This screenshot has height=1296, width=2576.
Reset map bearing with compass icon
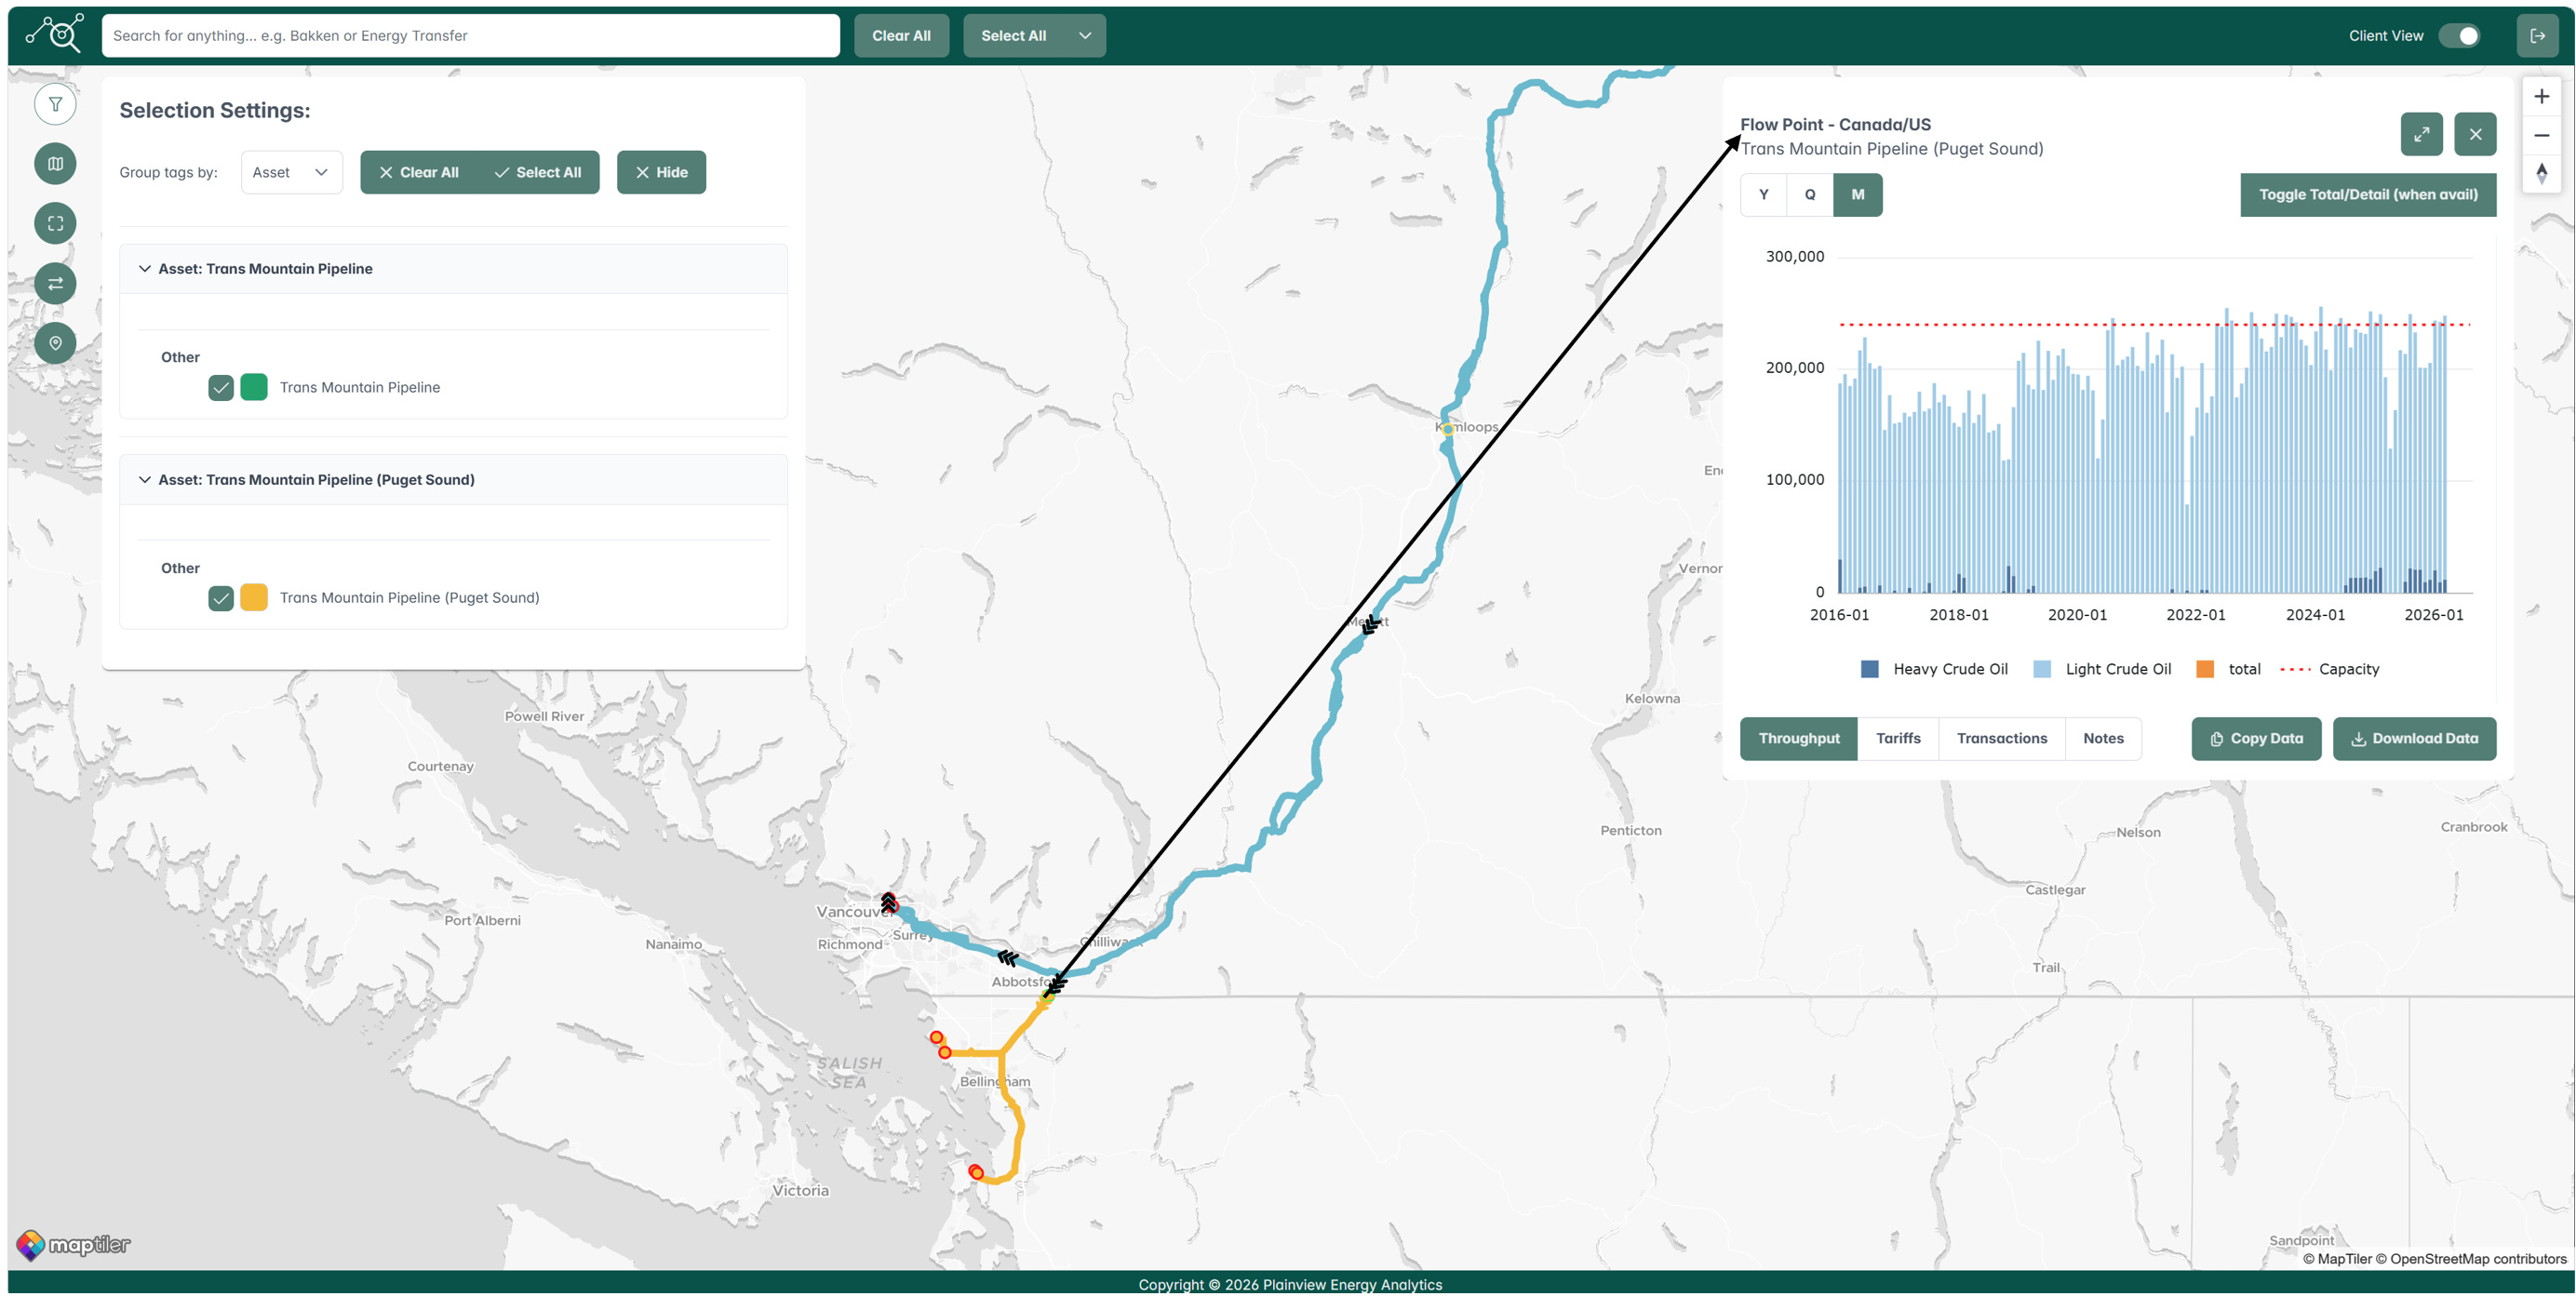pyautogui.click(x=2541, y=174)
